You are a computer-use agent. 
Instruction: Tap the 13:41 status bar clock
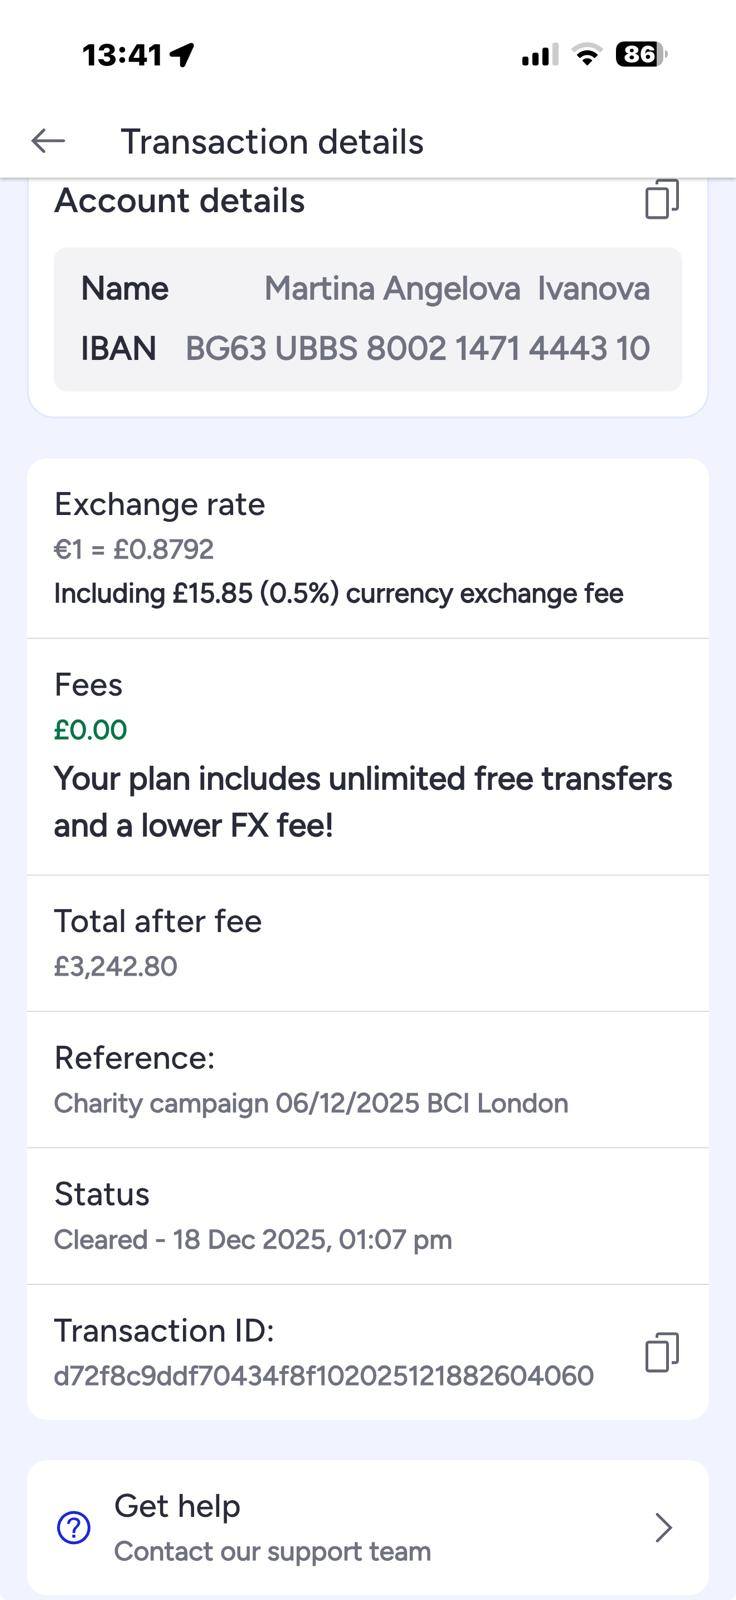[x=121, y=55]
